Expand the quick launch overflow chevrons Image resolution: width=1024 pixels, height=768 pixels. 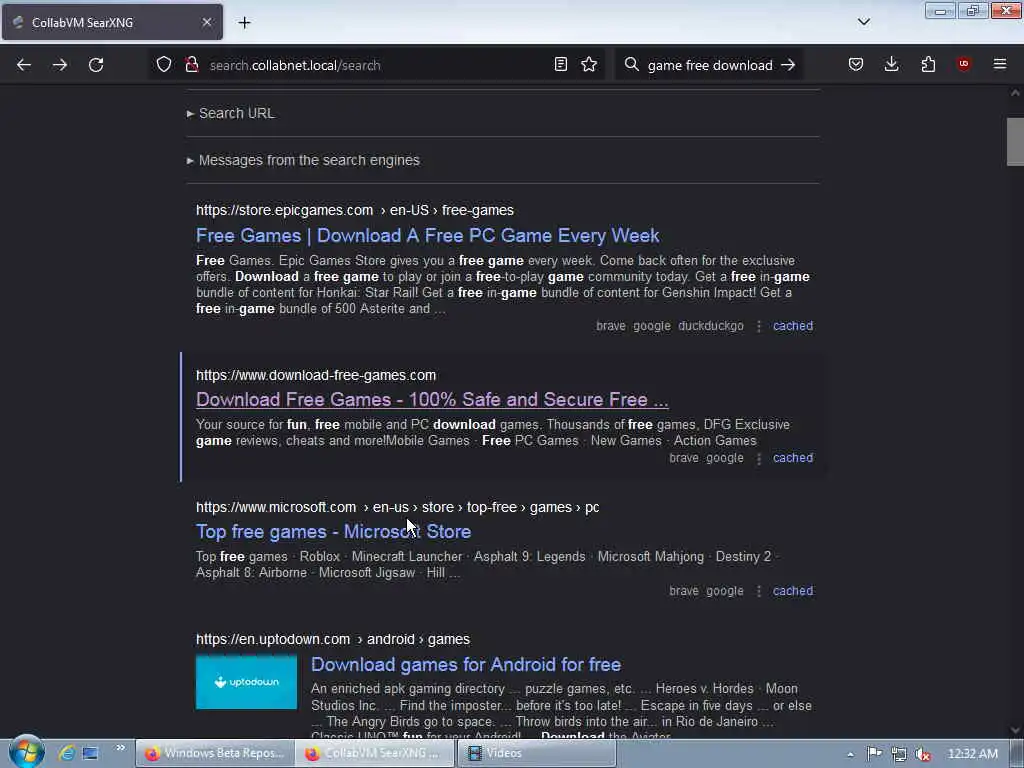tap(120, 748)
